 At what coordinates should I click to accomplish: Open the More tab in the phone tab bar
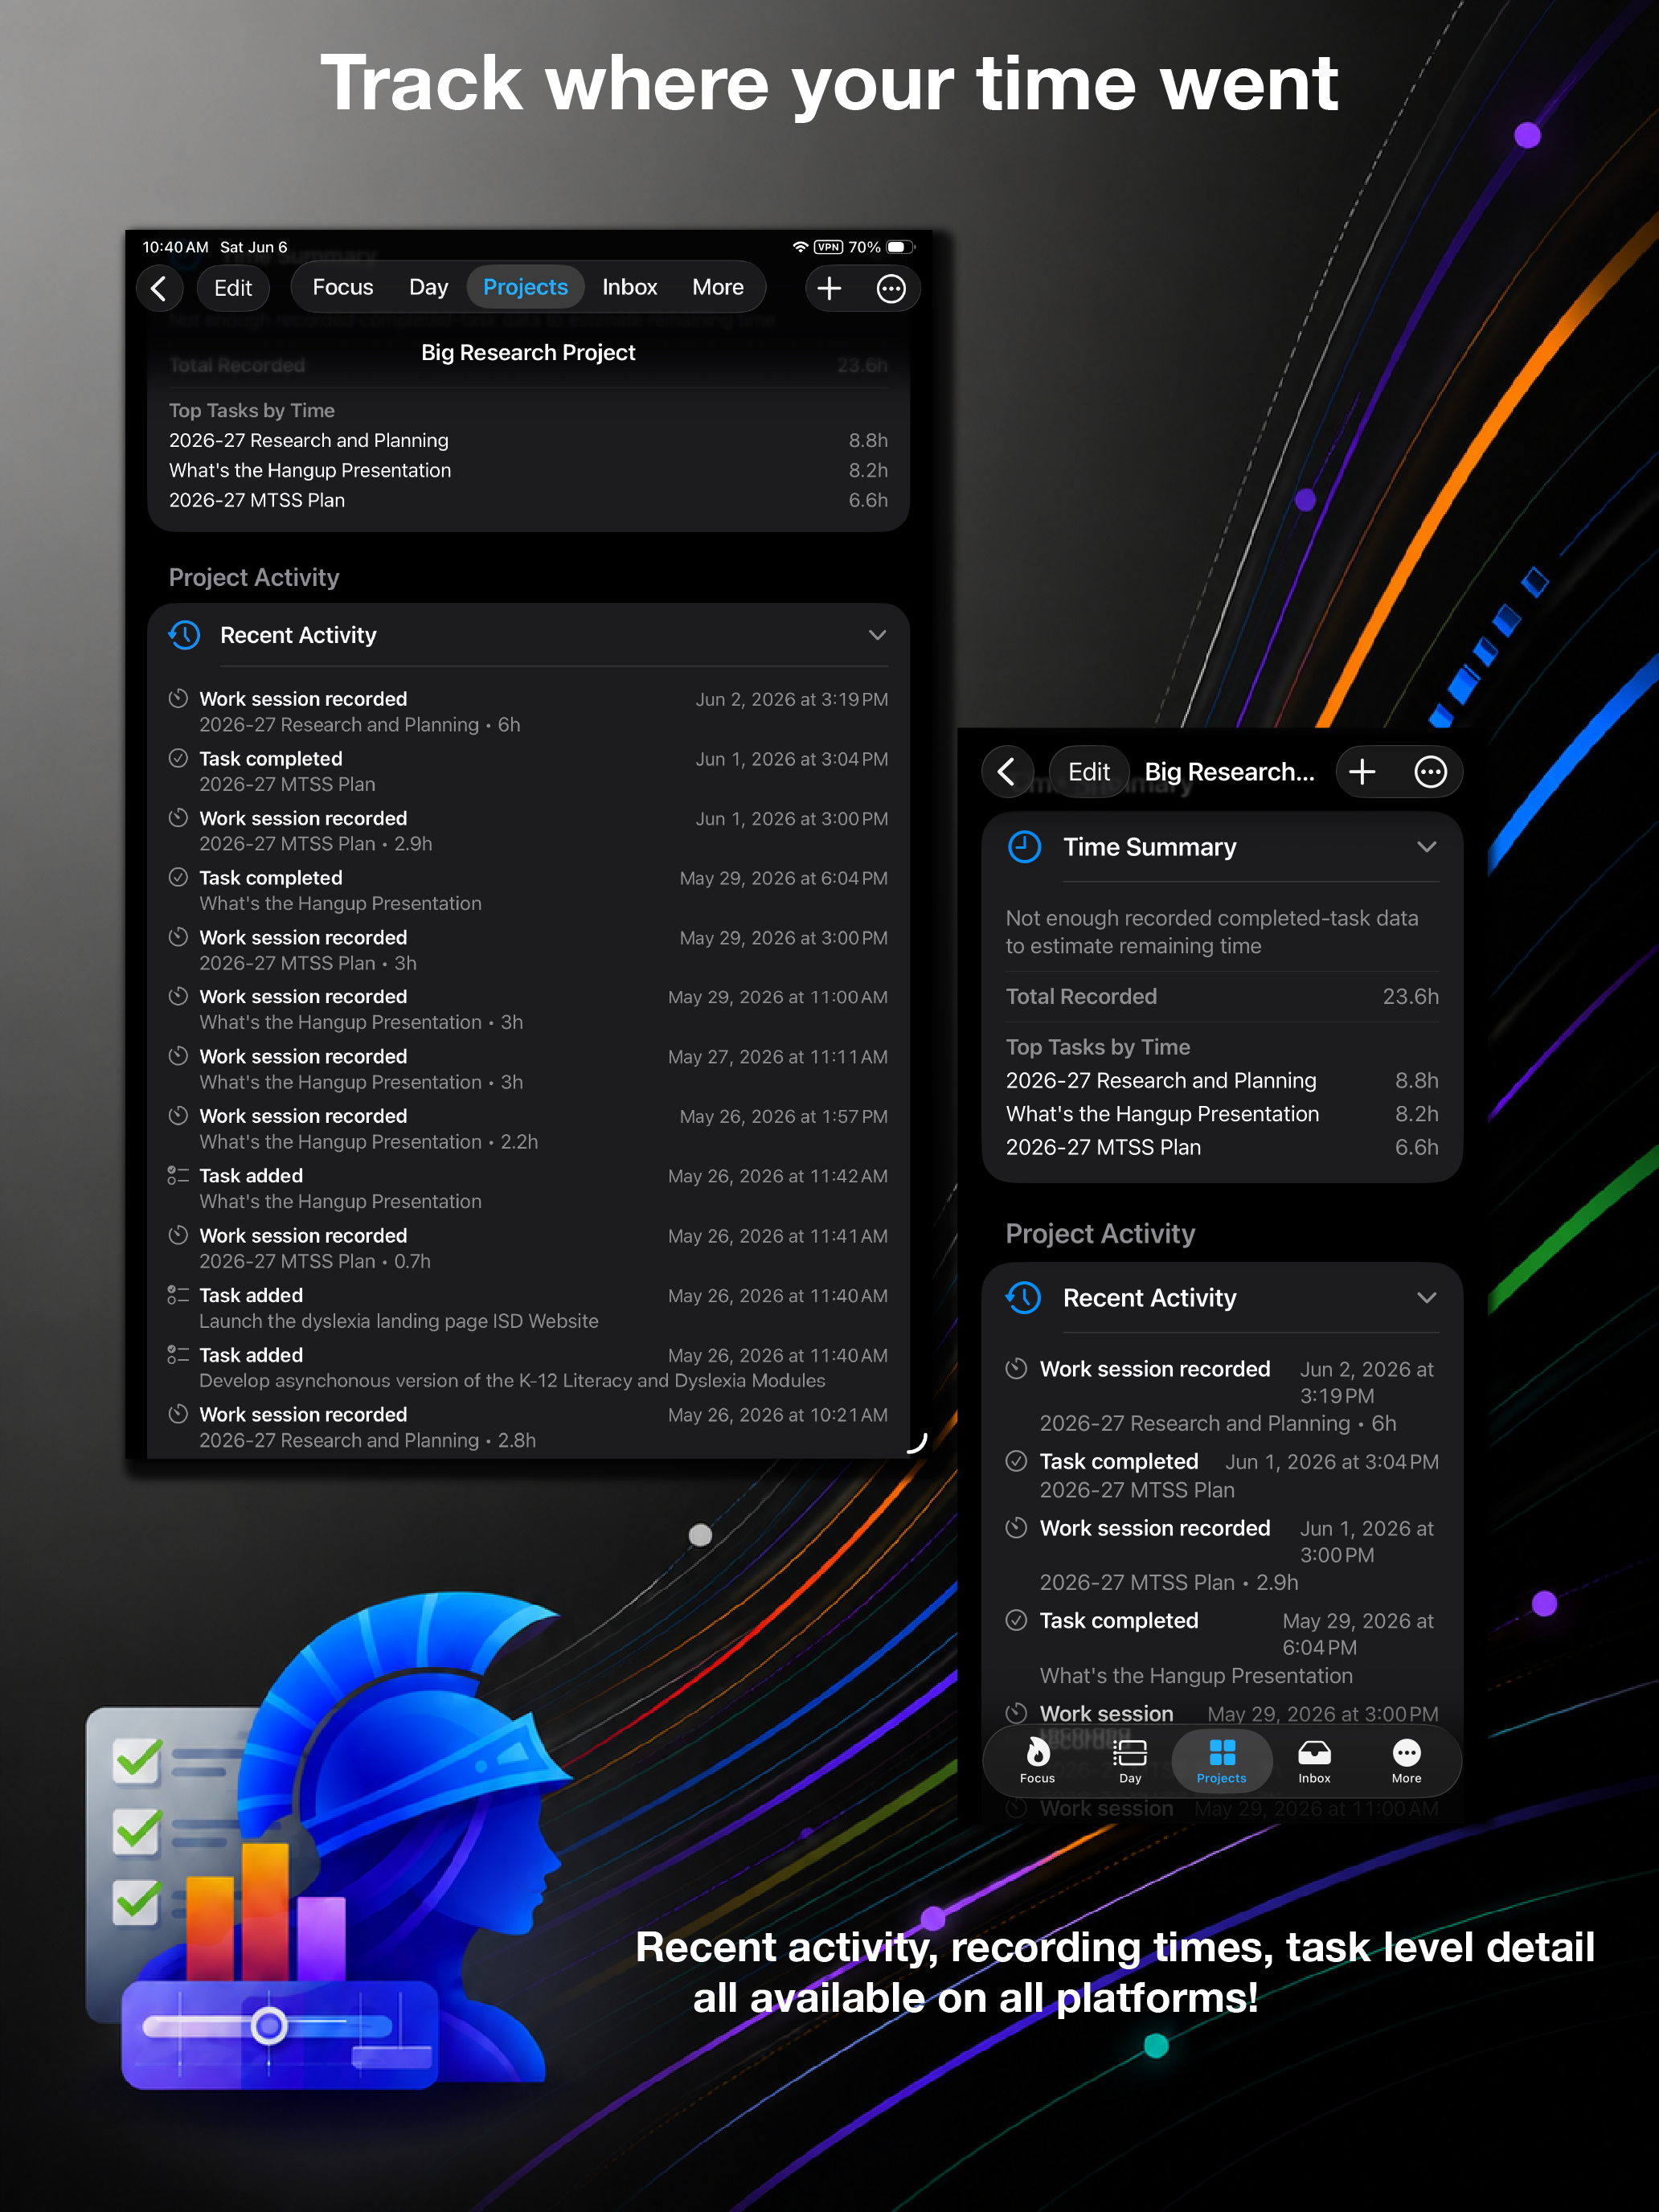1406,1760
